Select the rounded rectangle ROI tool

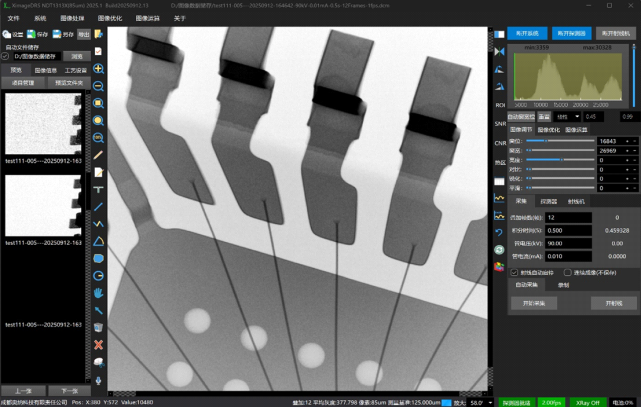[99, 258]
